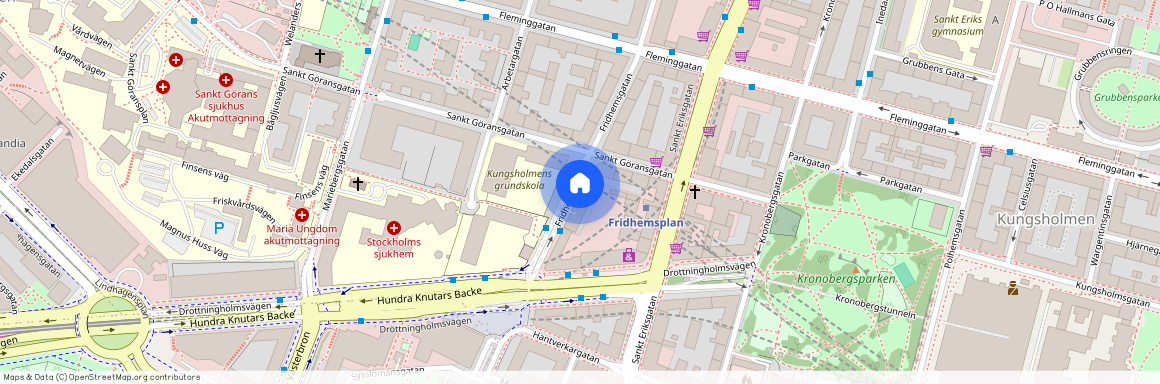This screenshot has height=384, width=1160.
Task: Click the blue home location marker
Action: pyautogui.click(x=580, y=184)
